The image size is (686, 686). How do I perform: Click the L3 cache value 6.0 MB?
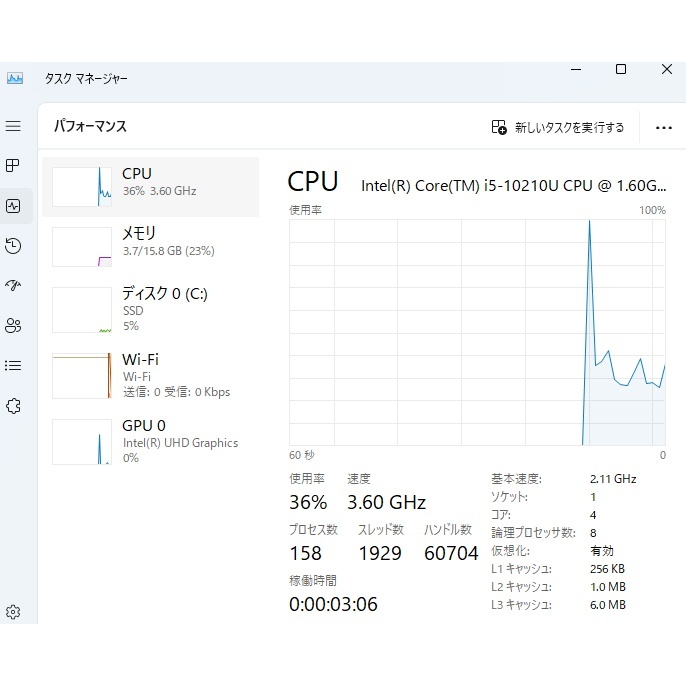(608, 605)
